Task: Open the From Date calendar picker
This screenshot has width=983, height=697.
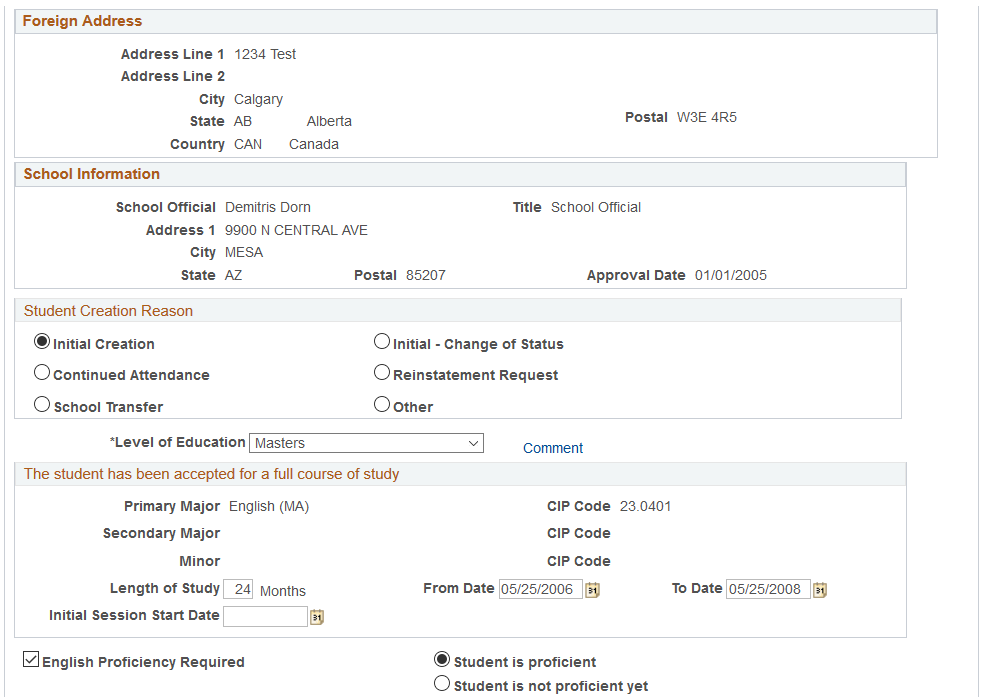Action: pyautogui.click(x=592, y=590)
